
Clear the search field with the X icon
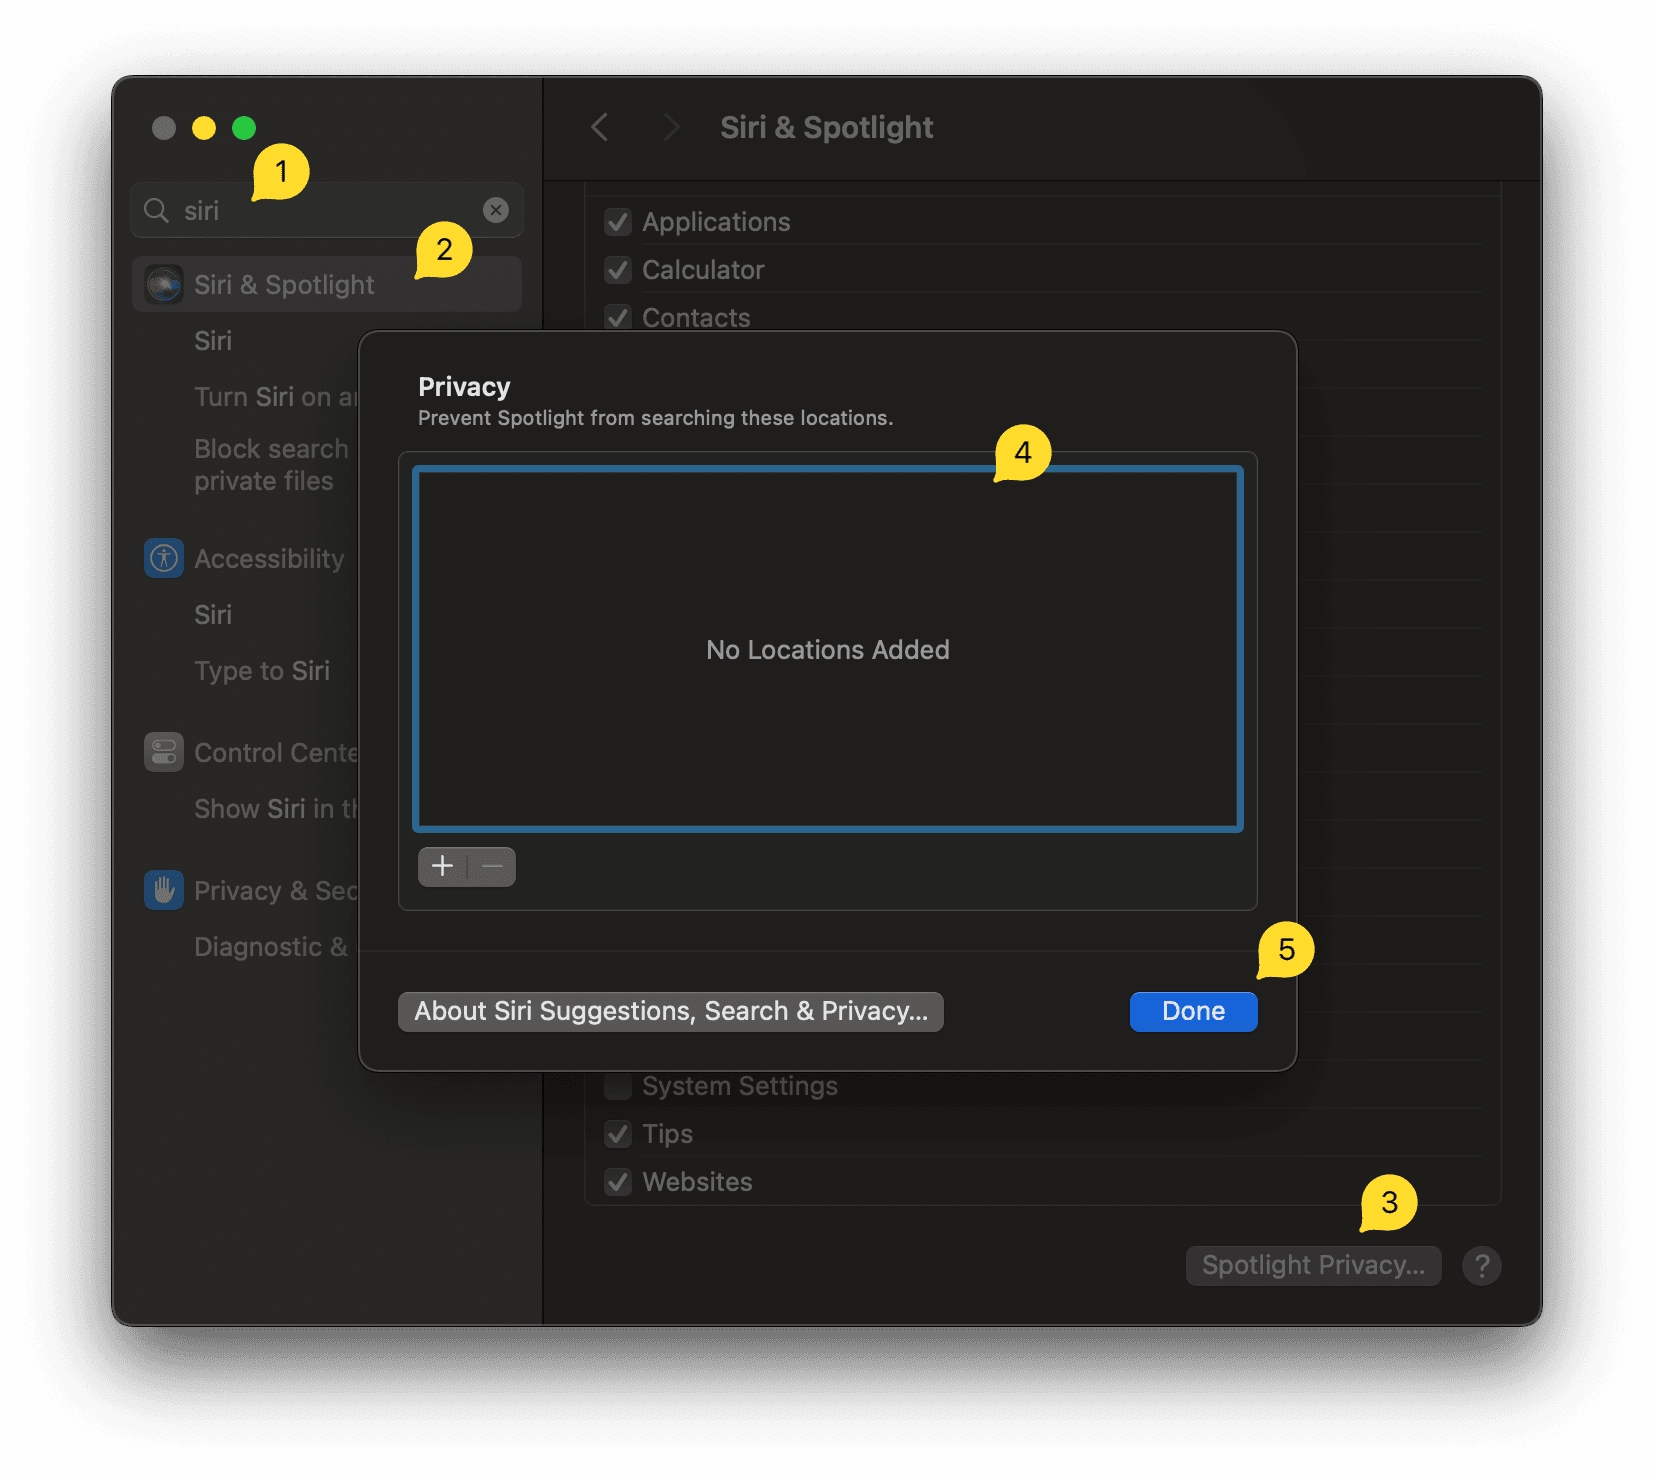pos(495,210)
